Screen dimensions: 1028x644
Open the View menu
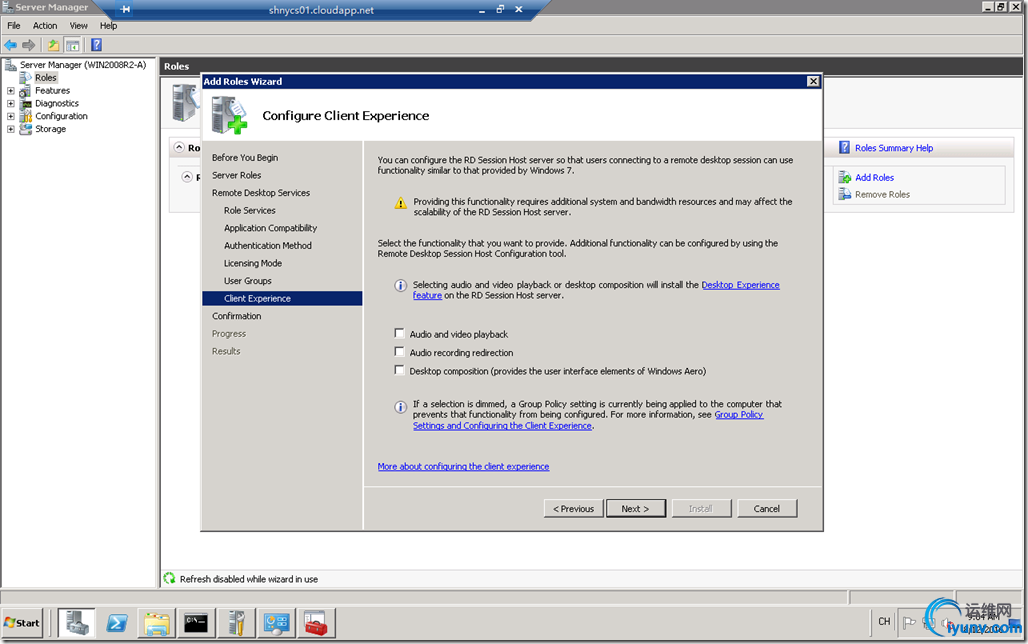point(79,26)
